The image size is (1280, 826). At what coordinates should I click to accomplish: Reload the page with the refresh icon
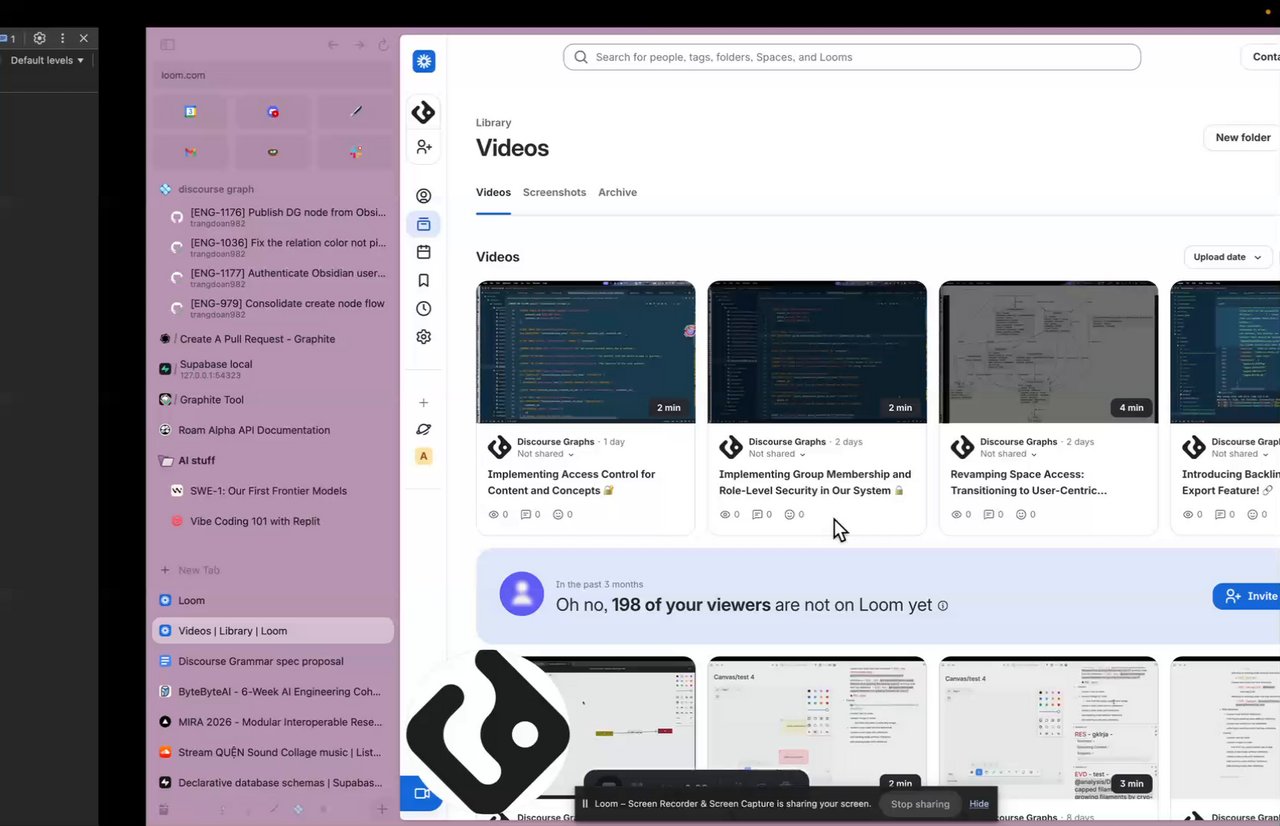383,45
